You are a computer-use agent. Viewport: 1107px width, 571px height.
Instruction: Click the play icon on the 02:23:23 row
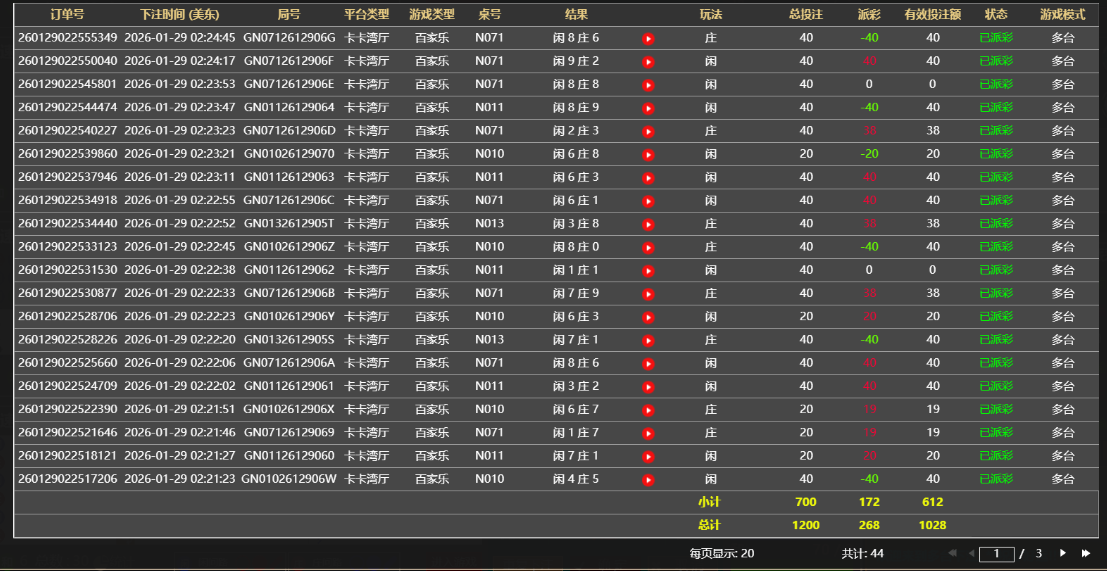(648, 131)
